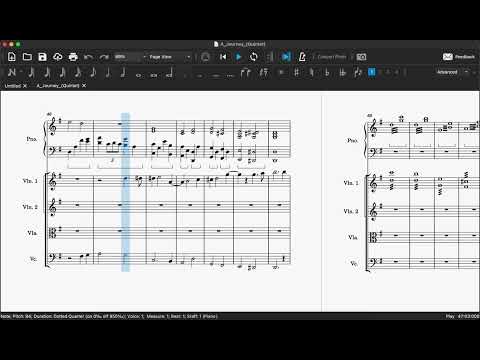Select Voice 1 (blue highlighted)
This screenshot has width=480, height=360.
pos(372,72)
